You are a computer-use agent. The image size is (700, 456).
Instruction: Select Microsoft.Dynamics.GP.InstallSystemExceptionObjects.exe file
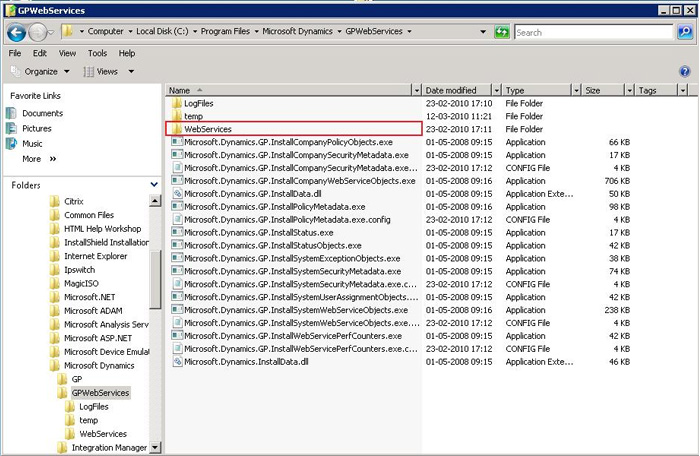(292, 259)
